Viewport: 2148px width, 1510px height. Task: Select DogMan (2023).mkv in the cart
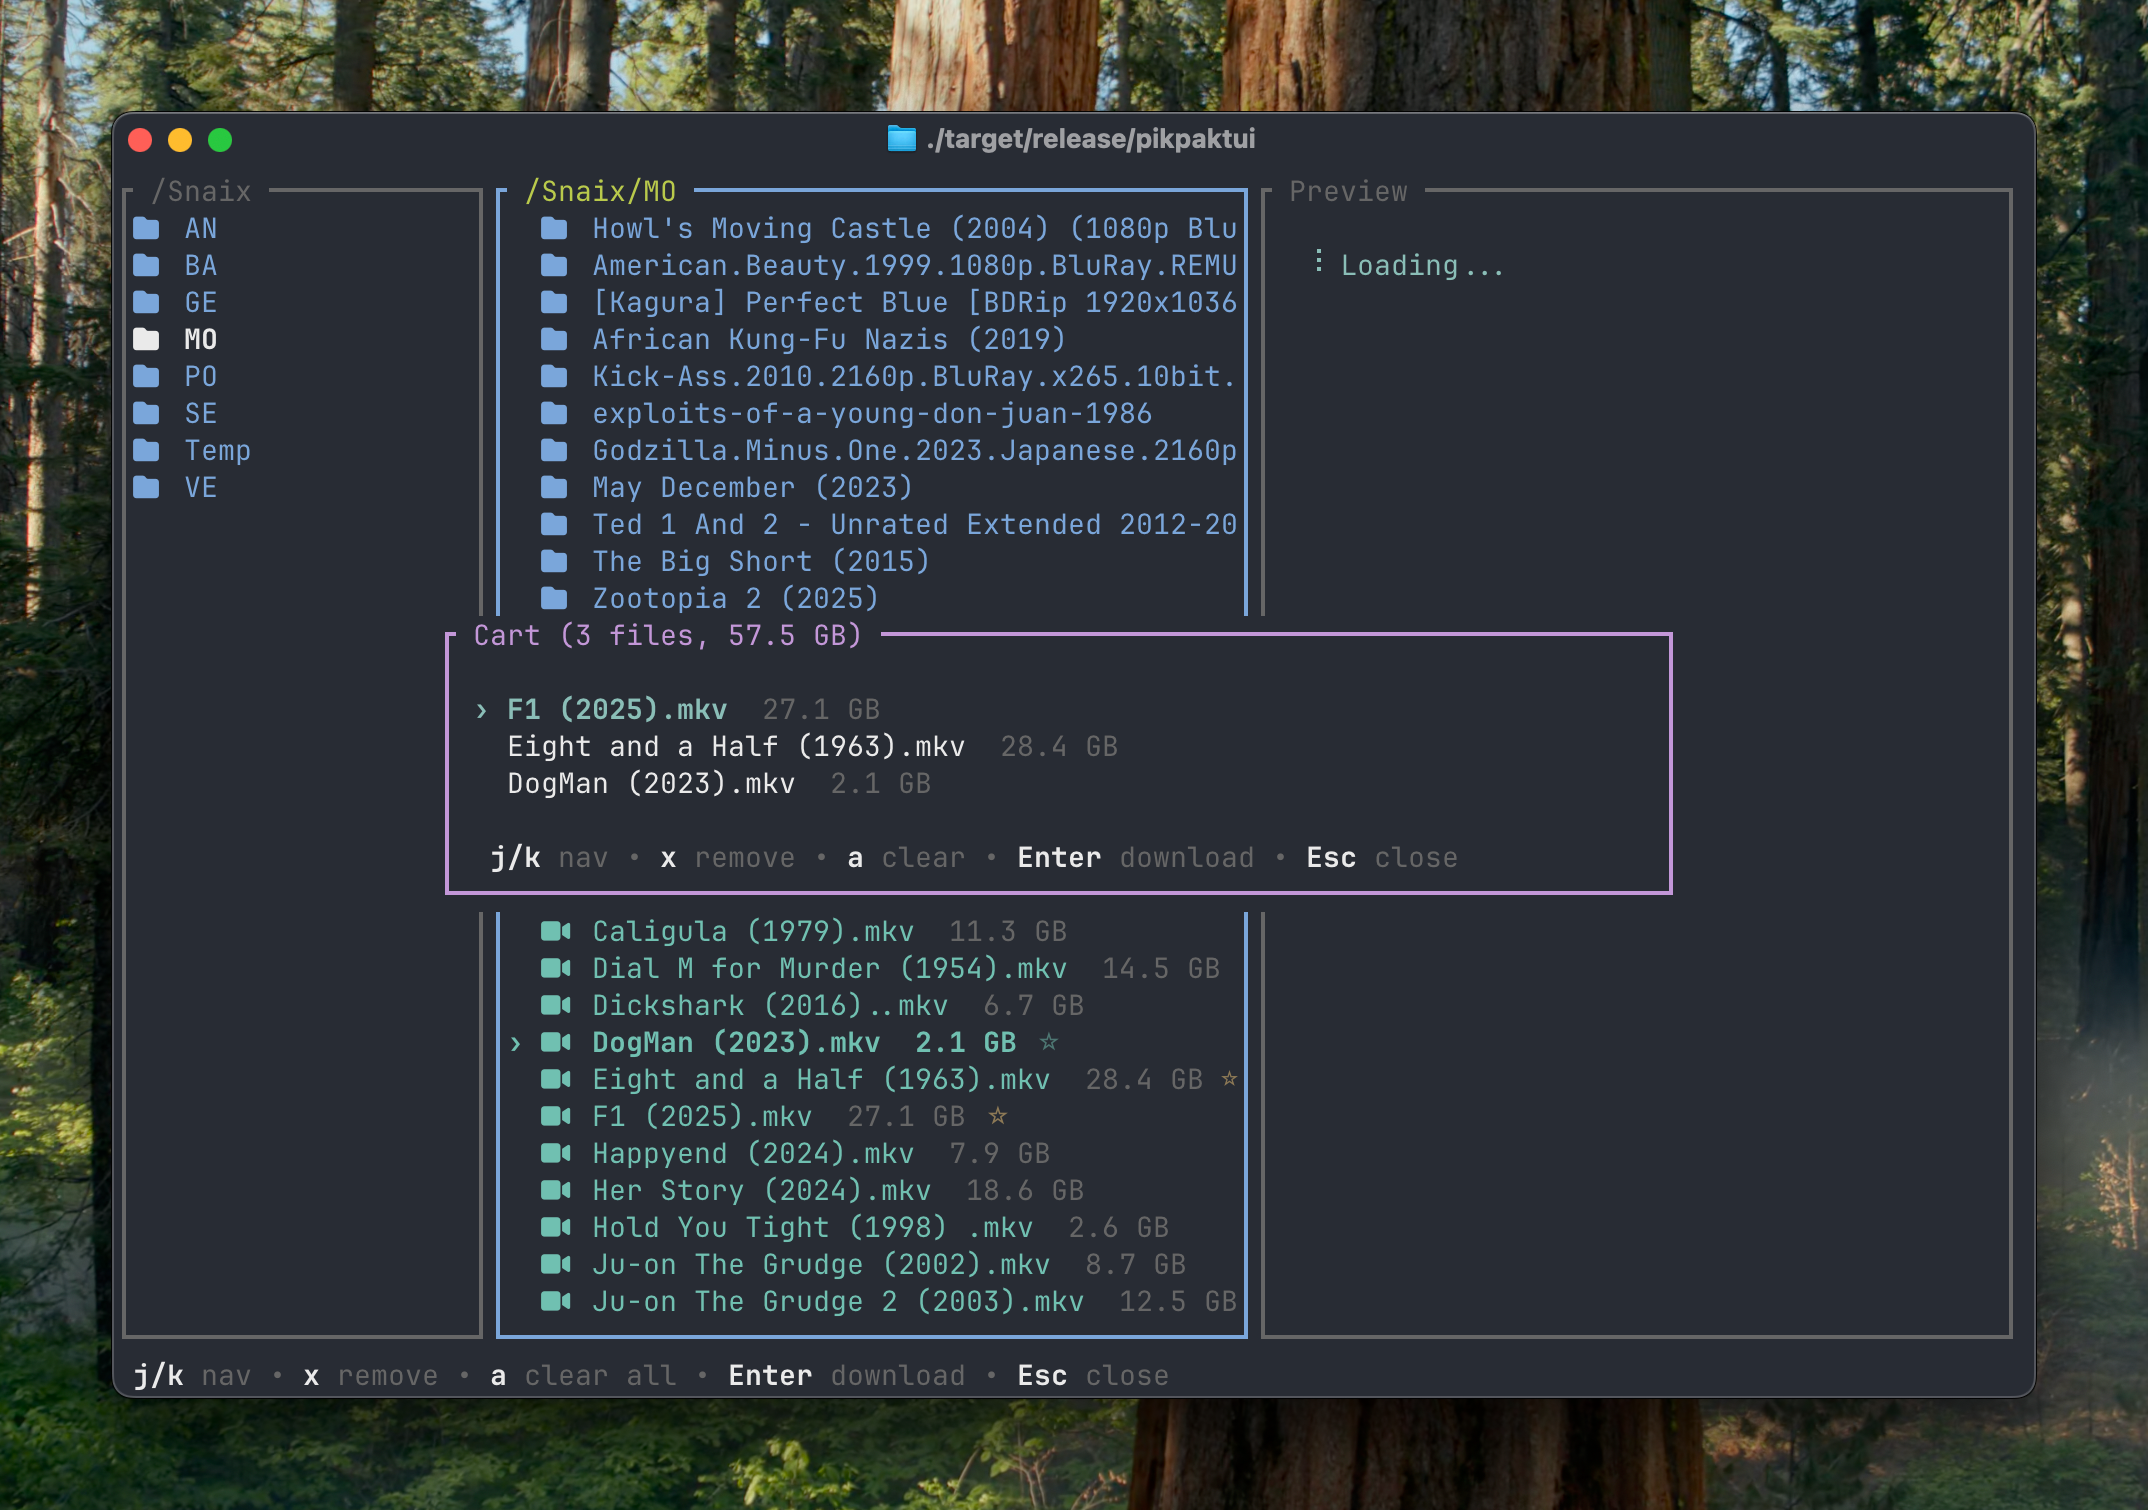(650, 784)
